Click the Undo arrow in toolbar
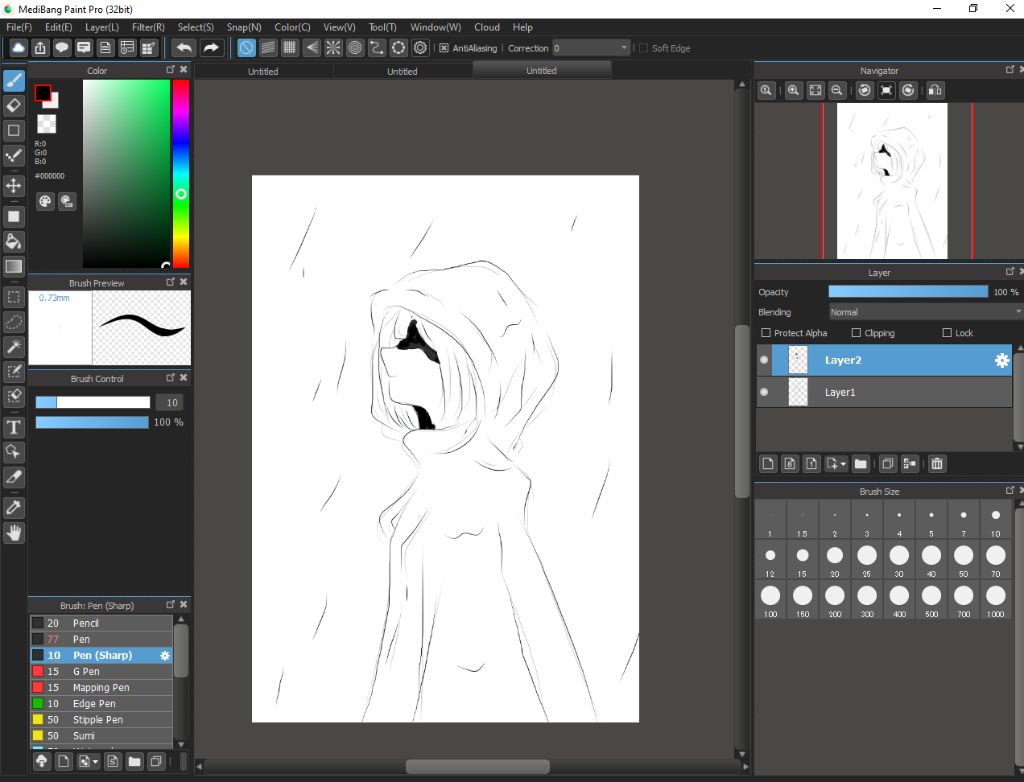Viewport: 1024px width, 782px height. point(184,48)
